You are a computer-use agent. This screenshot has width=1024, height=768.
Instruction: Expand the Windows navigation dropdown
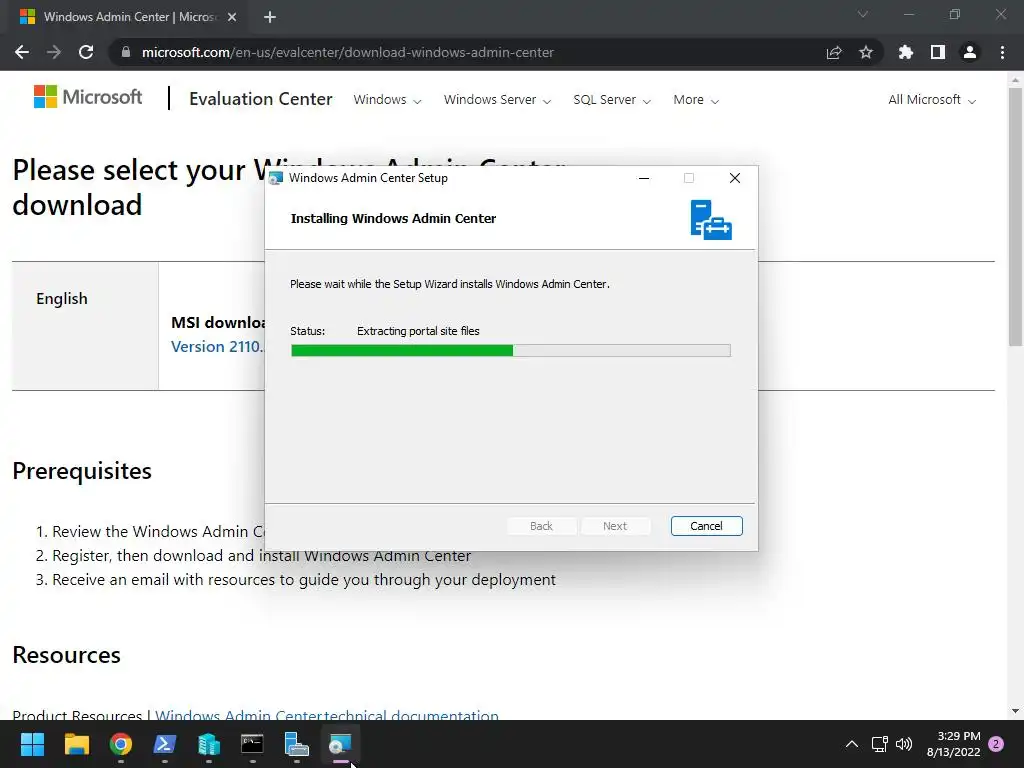click(387, 100)
